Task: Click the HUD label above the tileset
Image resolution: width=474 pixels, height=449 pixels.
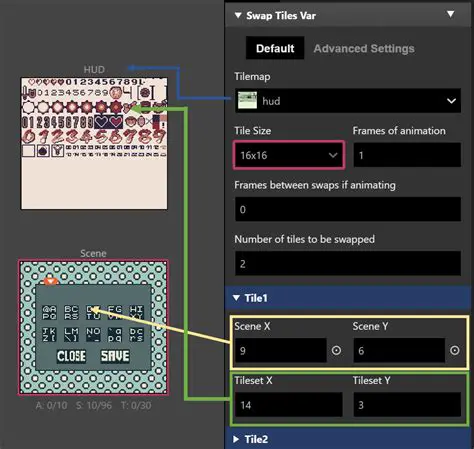Action: pos(94,69)
